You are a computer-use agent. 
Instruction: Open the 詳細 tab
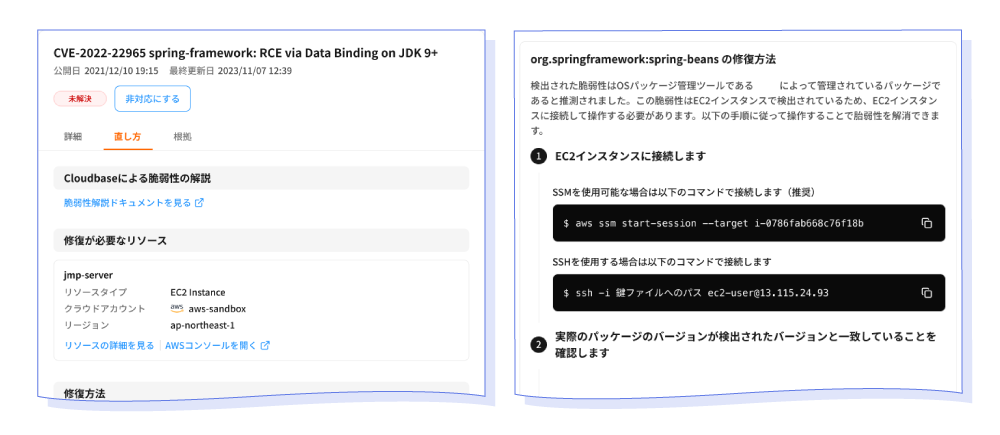73,136
